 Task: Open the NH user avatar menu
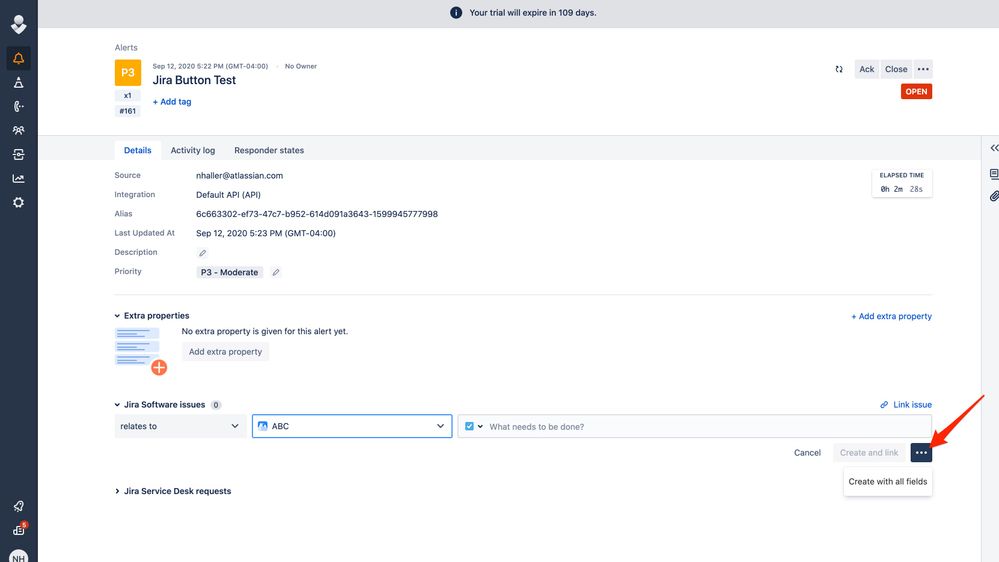coord(18,557)
